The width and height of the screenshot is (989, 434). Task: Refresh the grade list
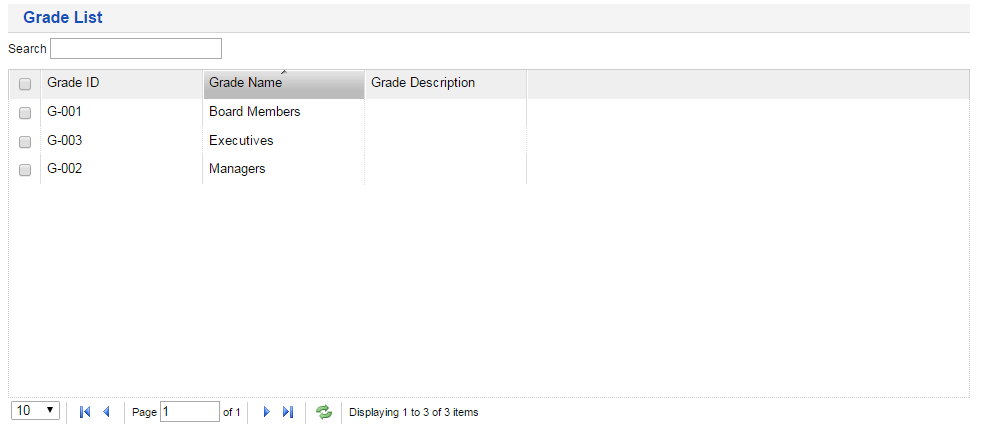(324, 412)
